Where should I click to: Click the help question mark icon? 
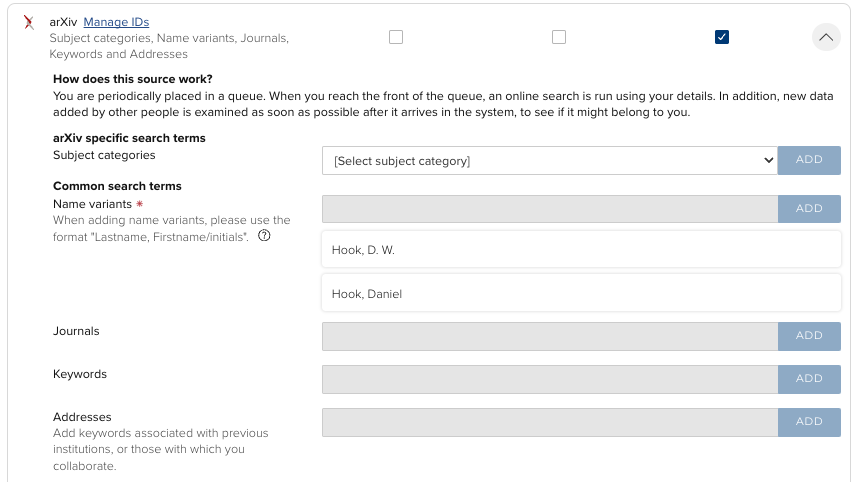pos(264,236)
